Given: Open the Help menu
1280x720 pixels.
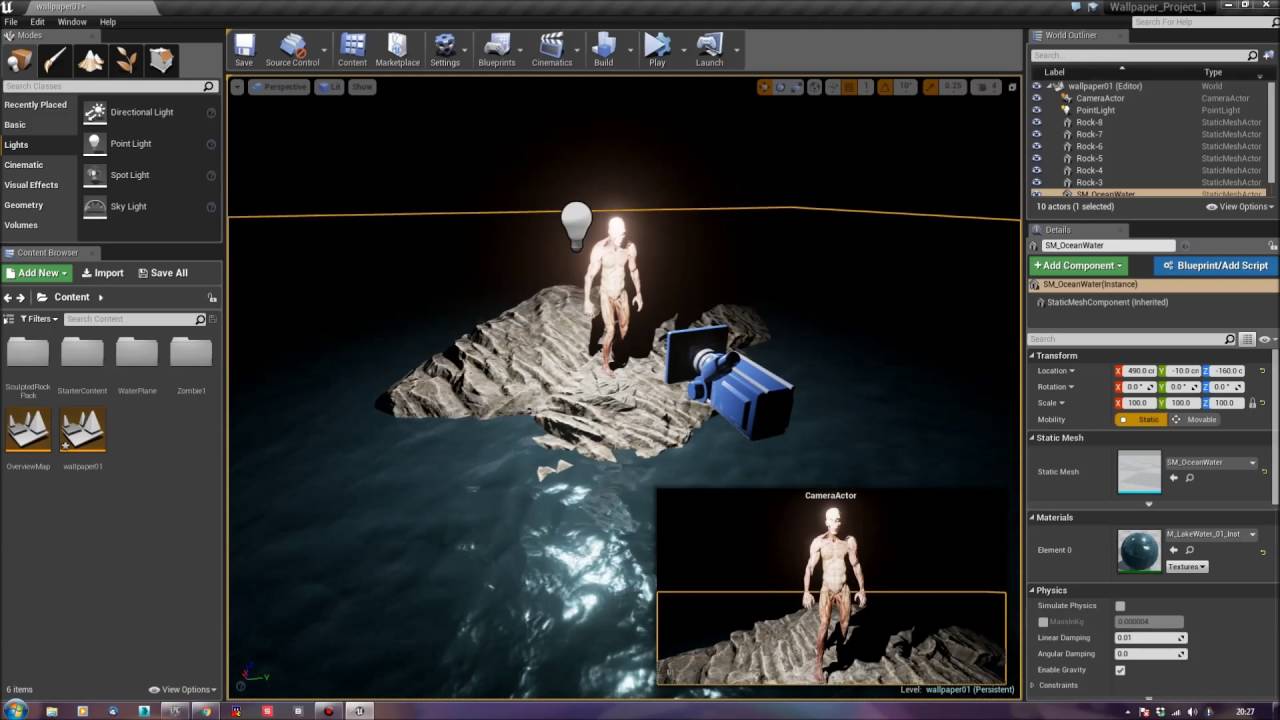Looking at the screenshot, I should click(x=108, y=21).
